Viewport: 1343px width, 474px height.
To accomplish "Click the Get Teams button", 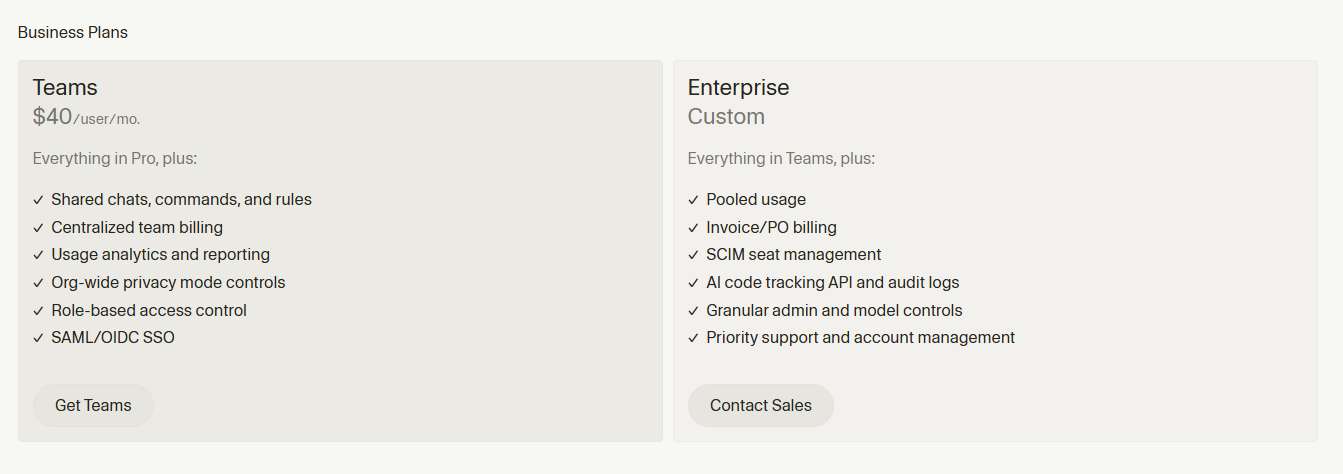I will (93, 406).
